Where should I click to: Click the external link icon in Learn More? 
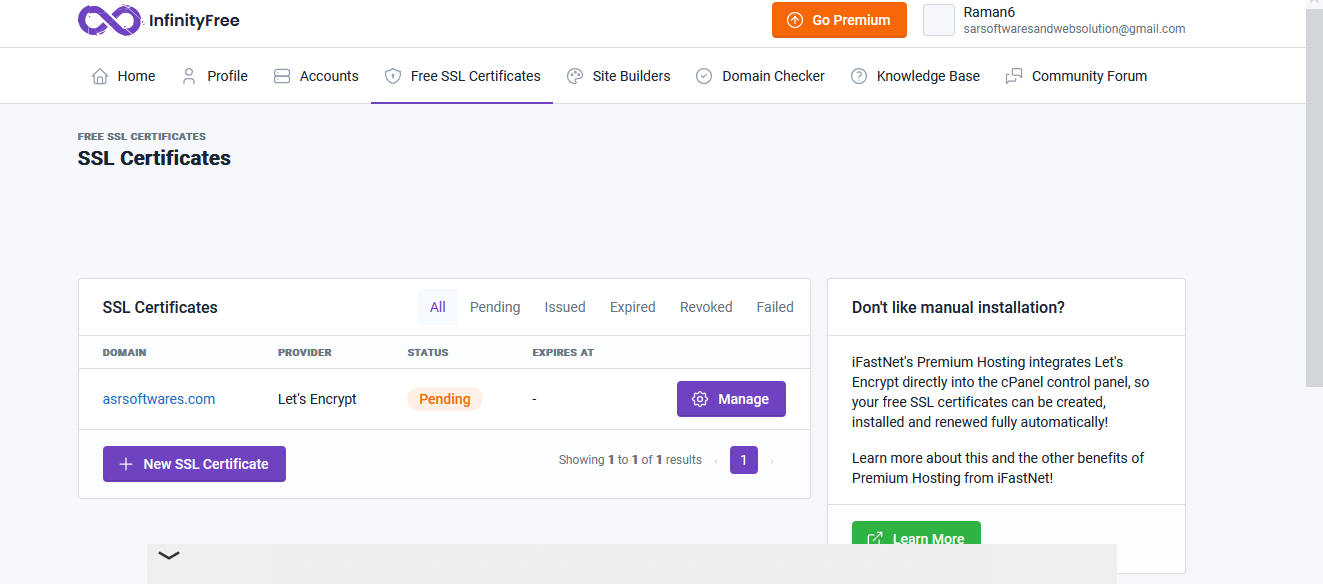pos(875,539)
